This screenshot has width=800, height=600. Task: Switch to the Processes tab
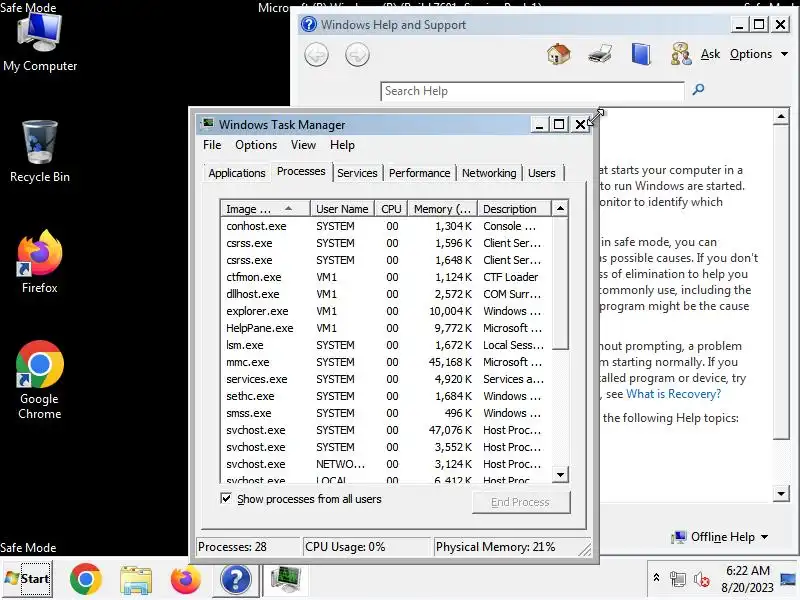point(301,171)
